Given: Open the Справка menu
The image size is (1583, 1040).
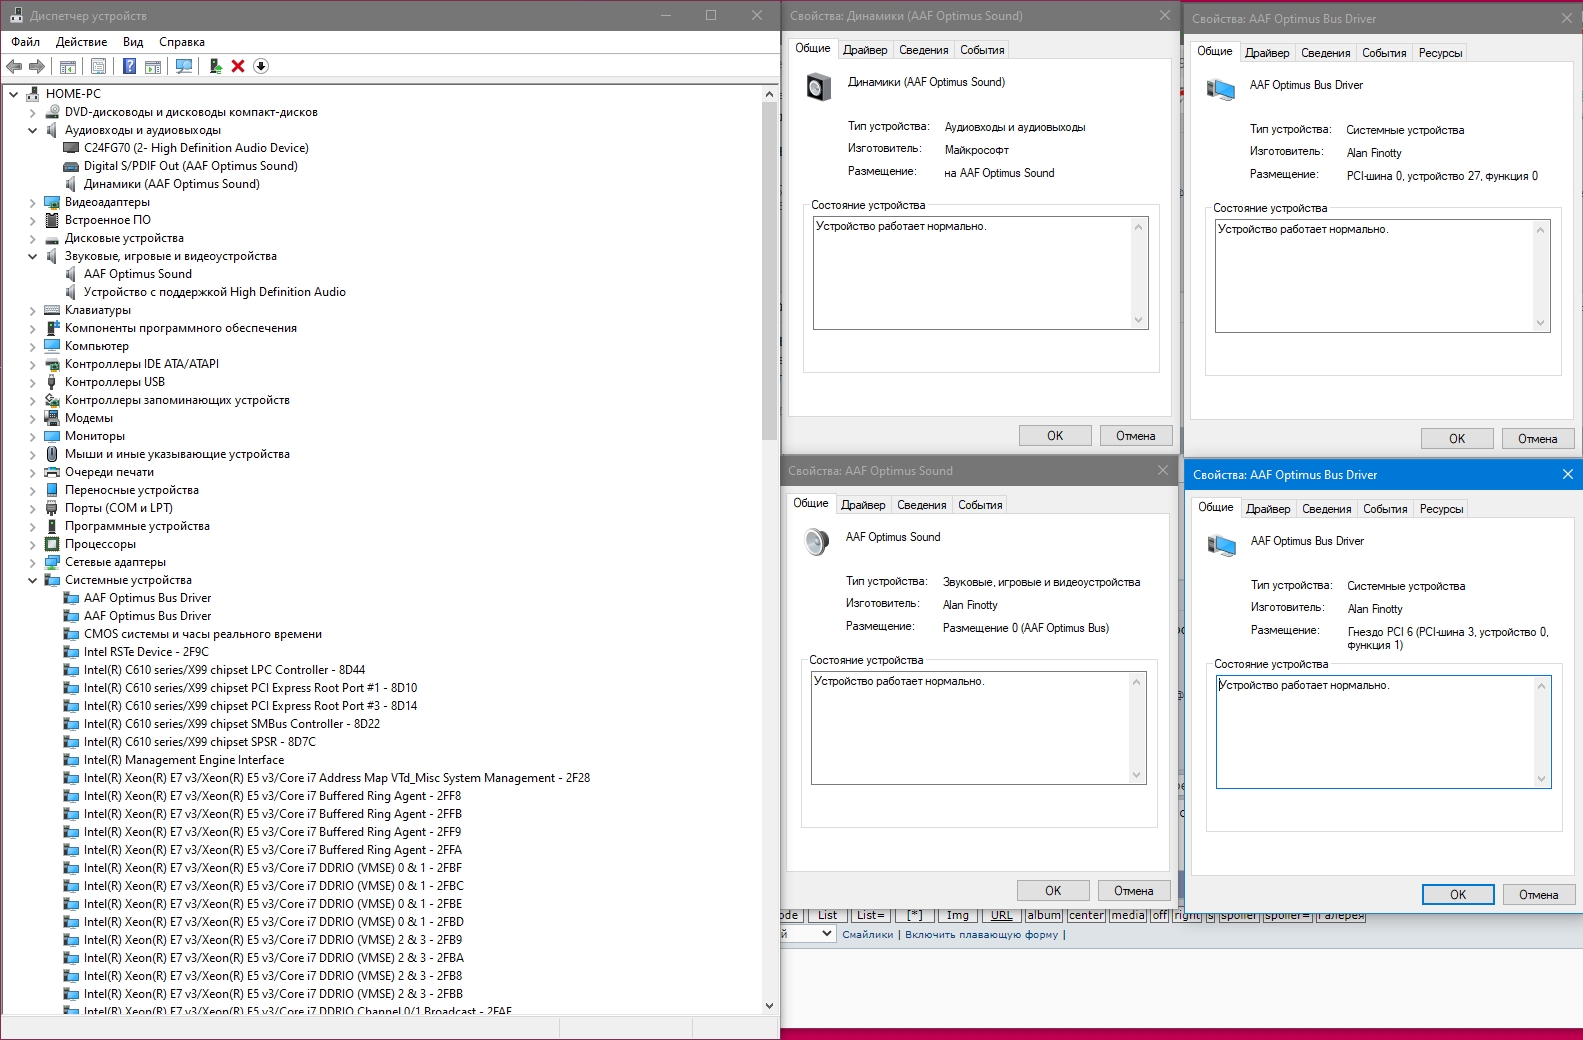Looking at the screenshot, I should [182, 42].
